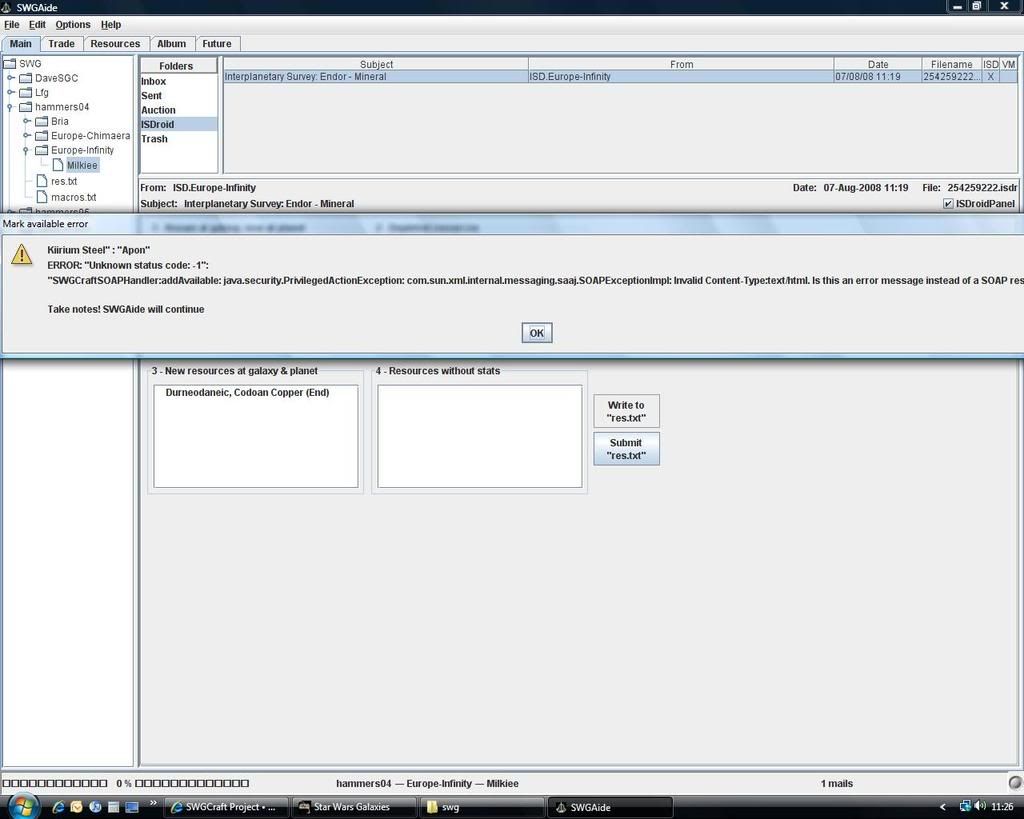This screenshot has width=1024, height=819.
Task: Dismiss the error dialog with OK
Action: (x=537, y=333)
